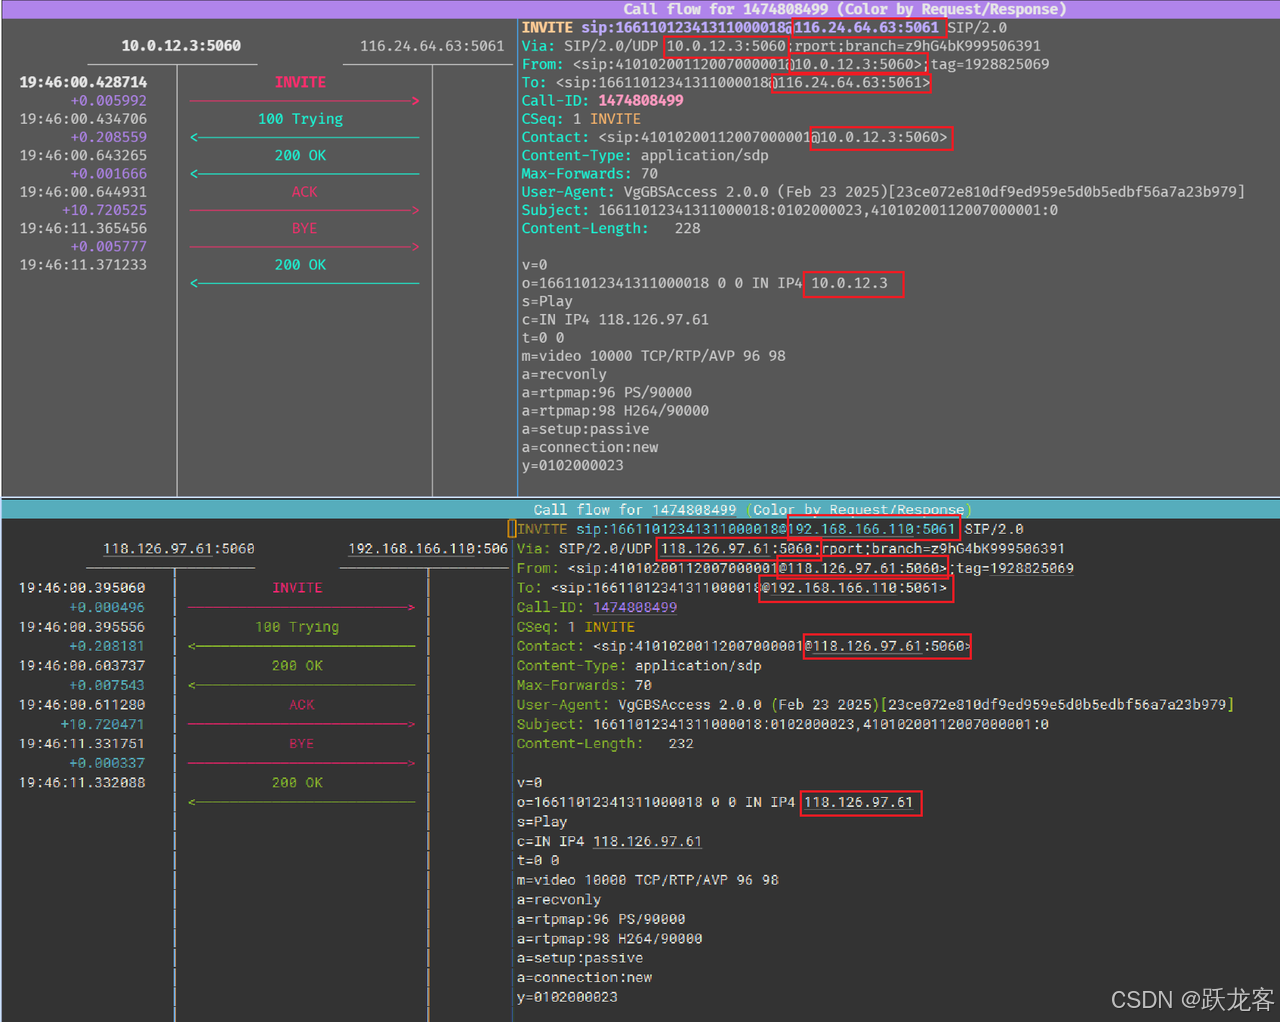Click the time delta +10.720525
This screenshot has height=1022, width=1280.
click(104, 210)
